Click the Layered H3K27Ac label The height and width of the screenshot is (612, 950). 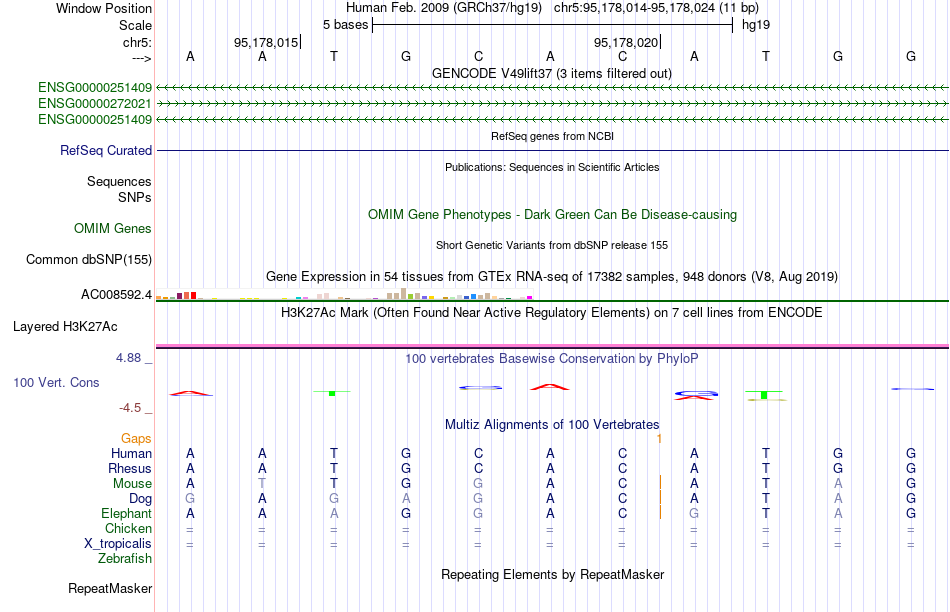point(65,327)
